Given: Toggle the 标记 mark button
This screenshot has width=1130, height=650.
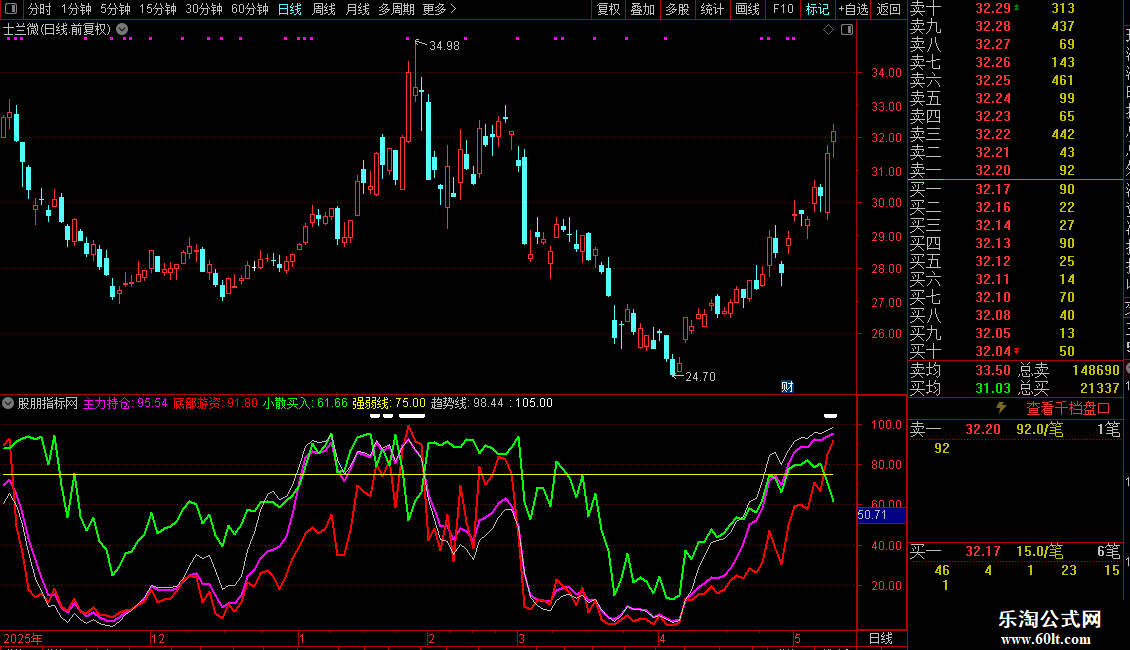Looking at the screenshot, I should click(817, 9).
